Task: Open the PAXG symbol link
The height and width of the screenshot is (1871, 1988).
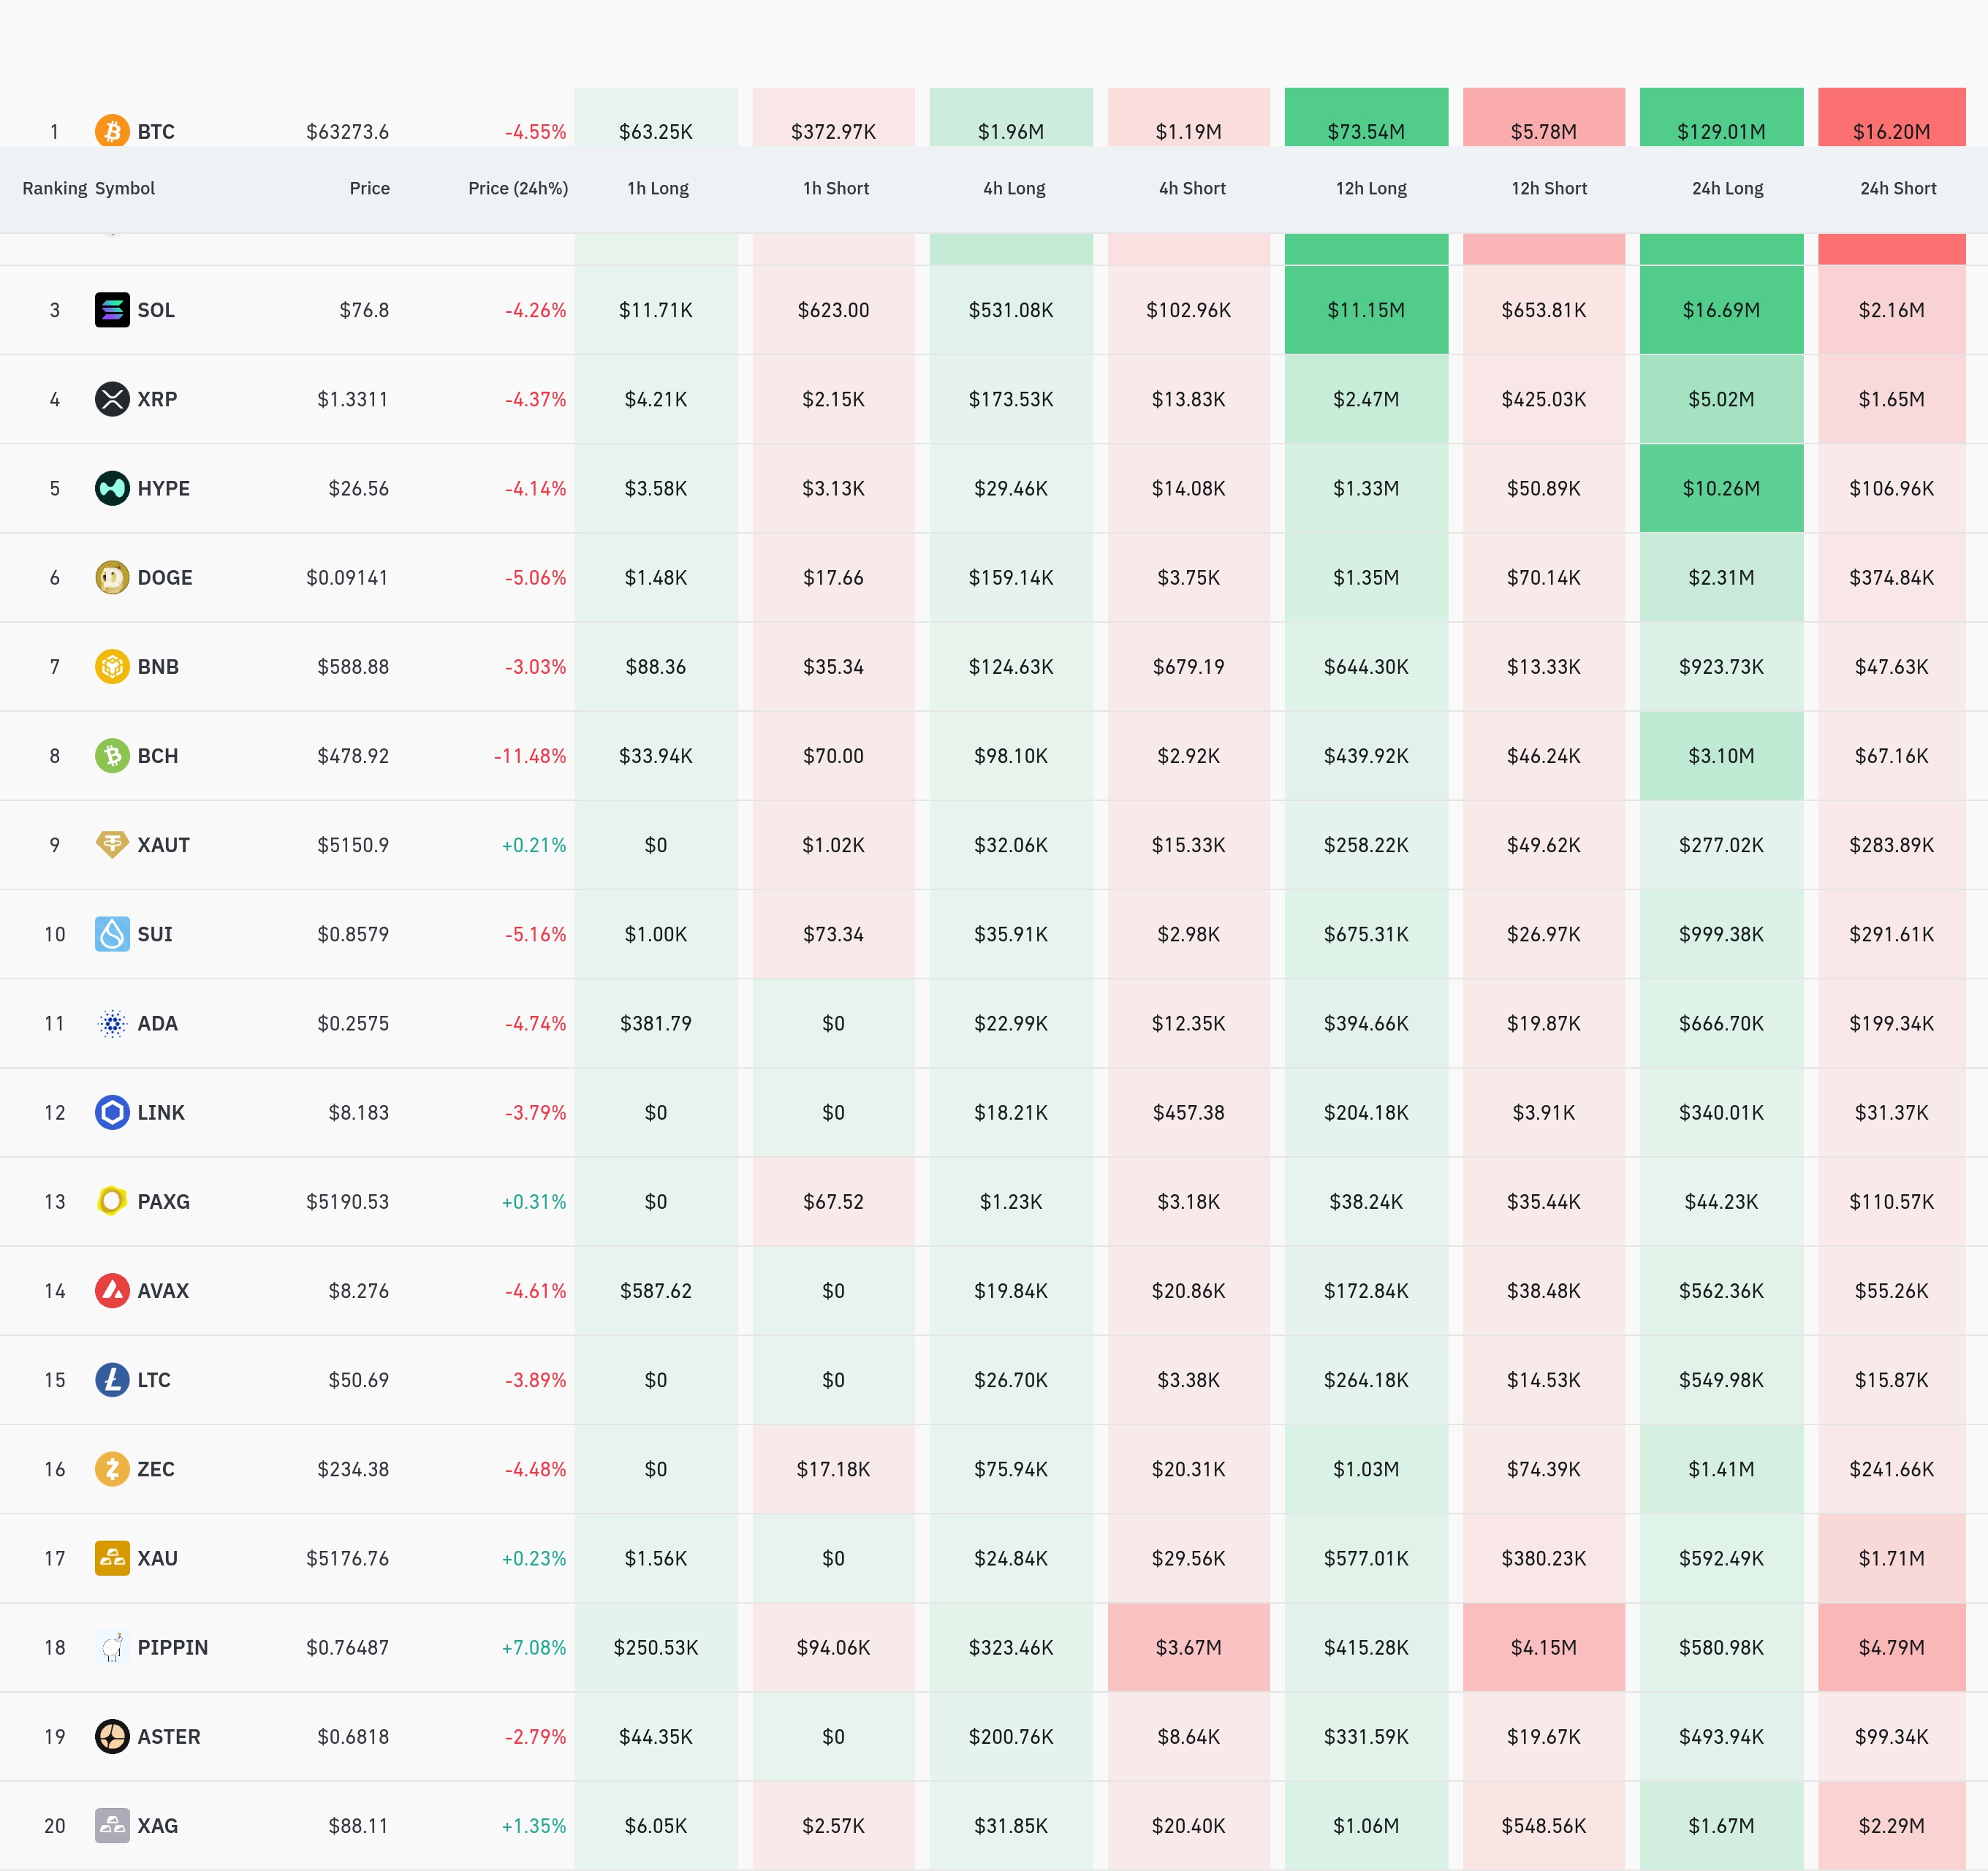Action: (x=163, y=1201)
